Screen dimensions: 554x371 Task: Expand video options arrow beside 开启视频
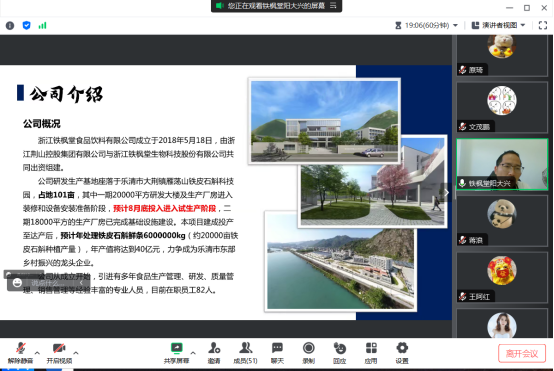76,353
